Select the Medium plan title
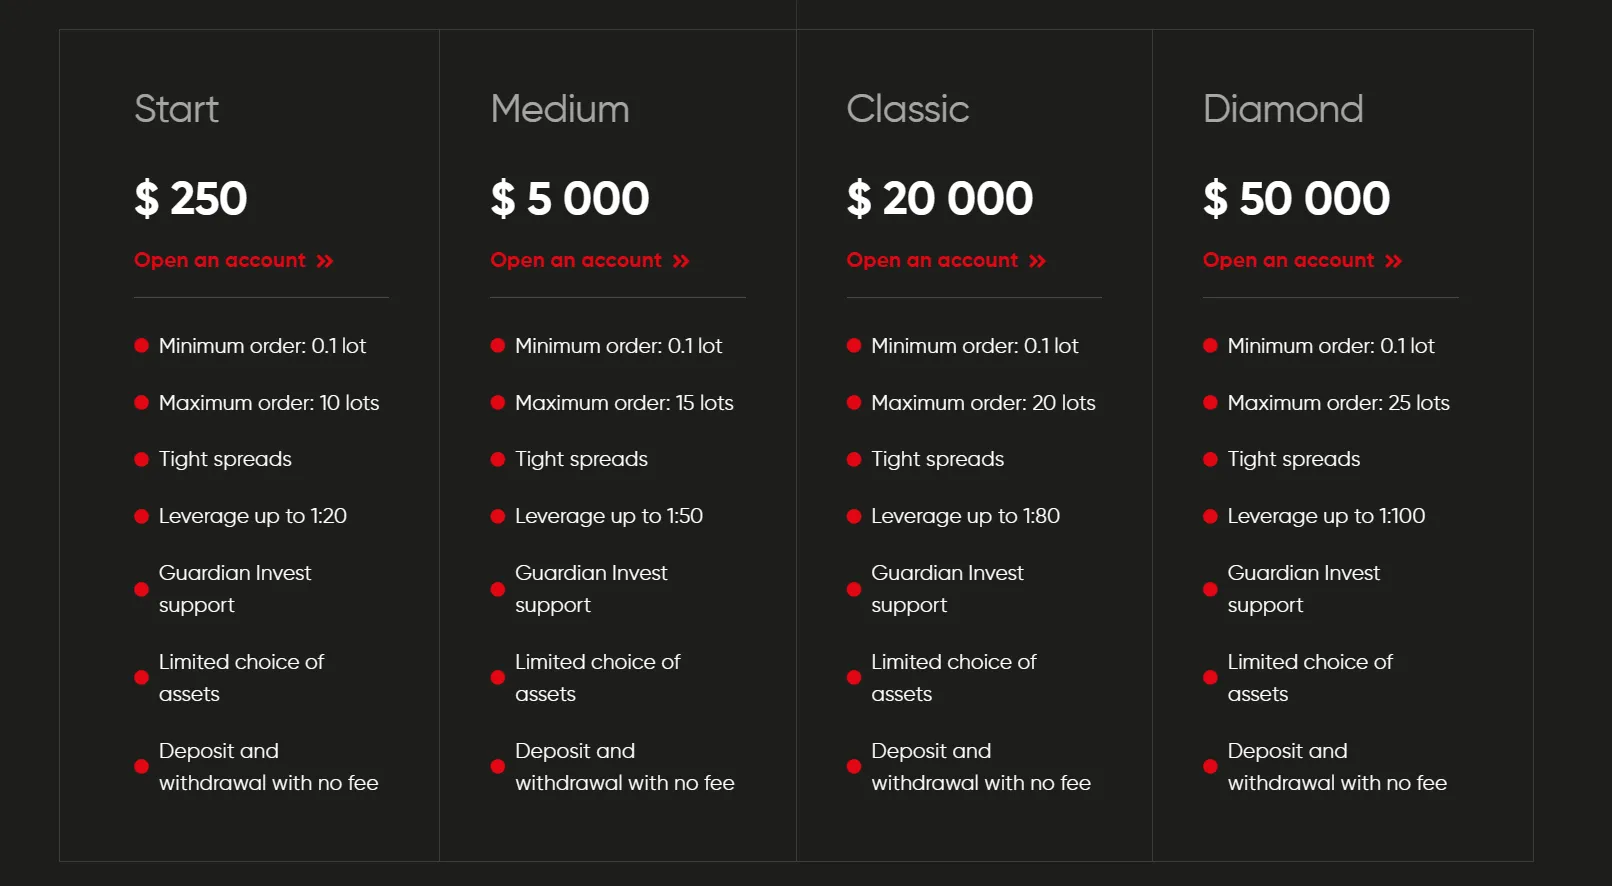 560,109
